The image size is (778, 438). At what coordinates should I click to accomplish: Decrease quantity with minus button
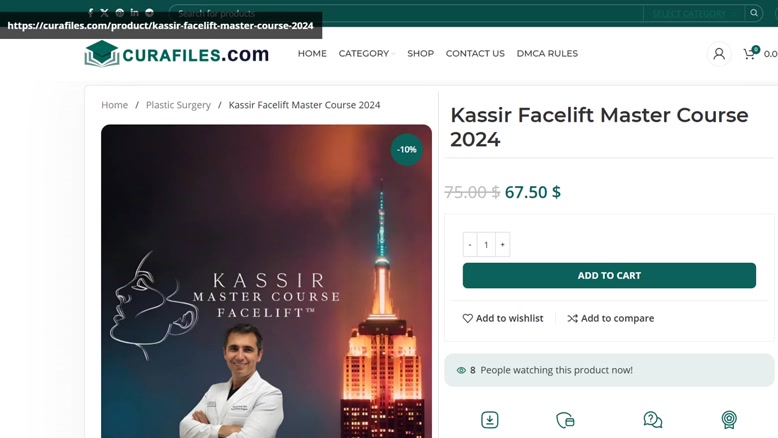470,245
